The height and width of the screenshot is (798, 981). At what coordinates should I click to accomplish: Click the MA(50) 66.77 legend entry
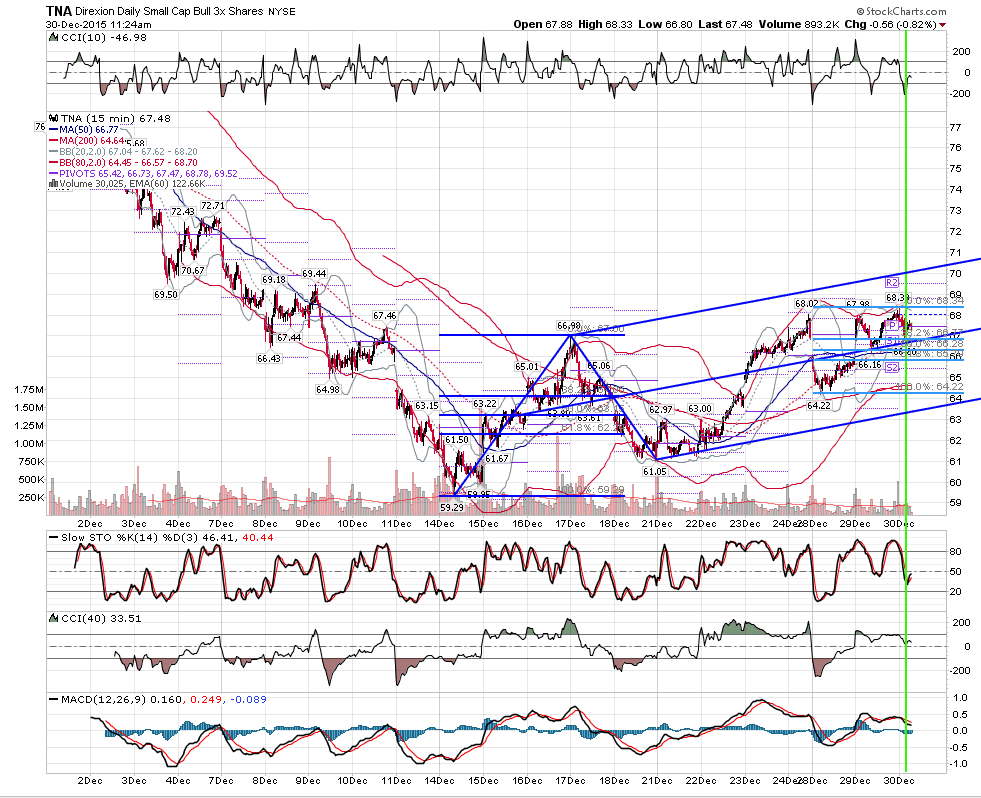point(84,130)
